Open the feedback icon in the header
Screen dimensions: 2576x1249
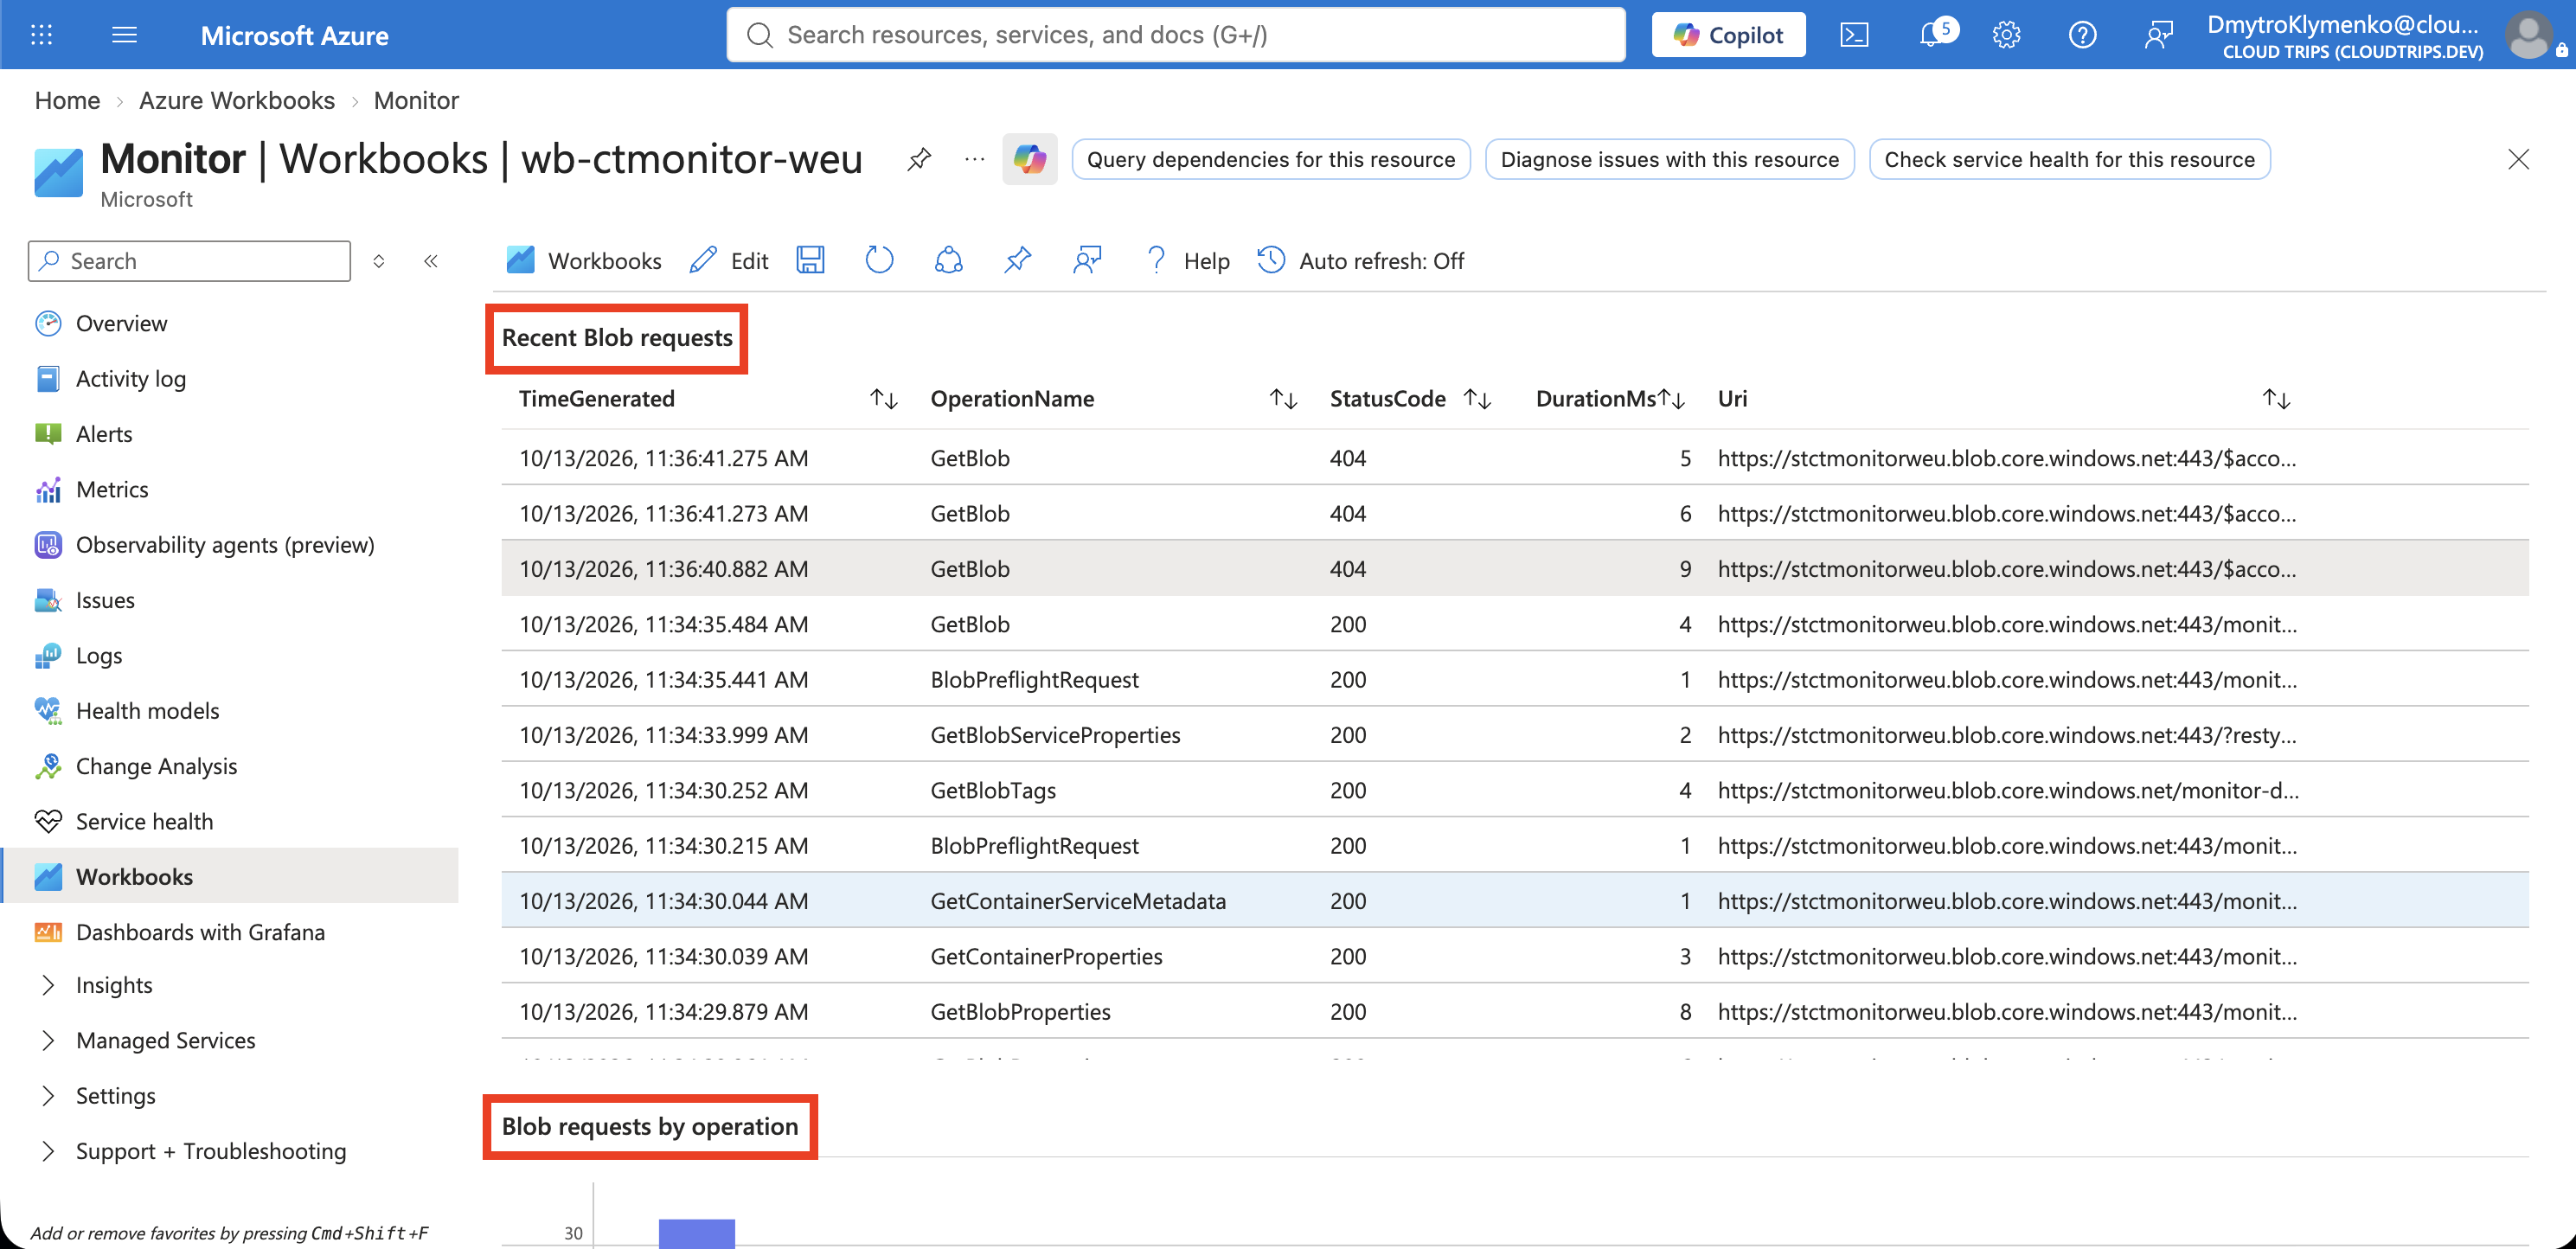[x=2158, y=35]
